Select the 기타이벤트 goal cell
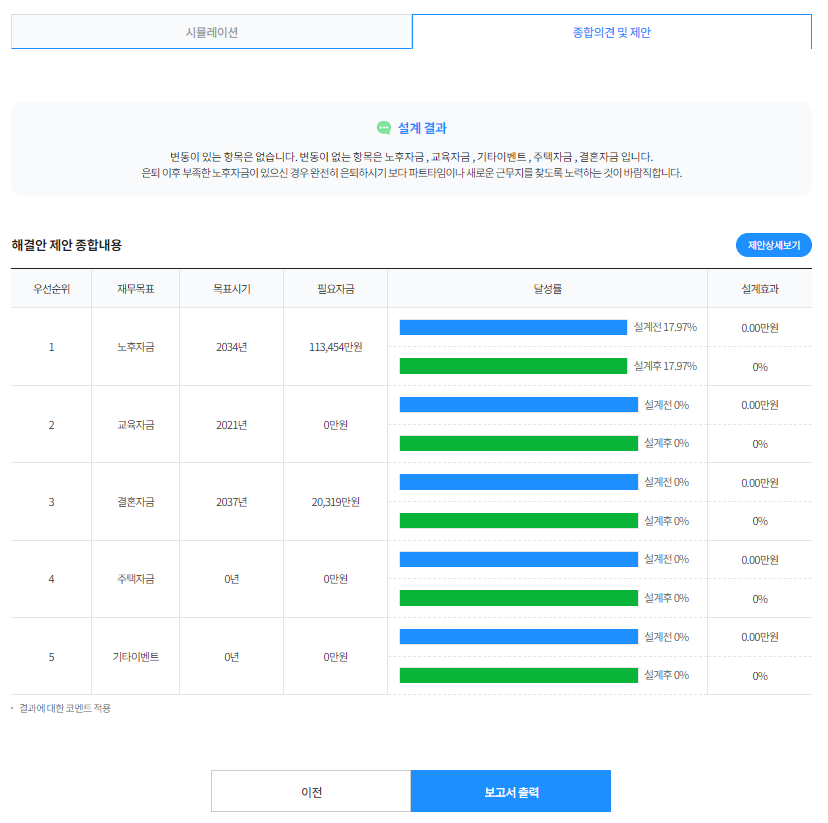The image size is (828, 823). pyautogui.click(x=136, y=657)
